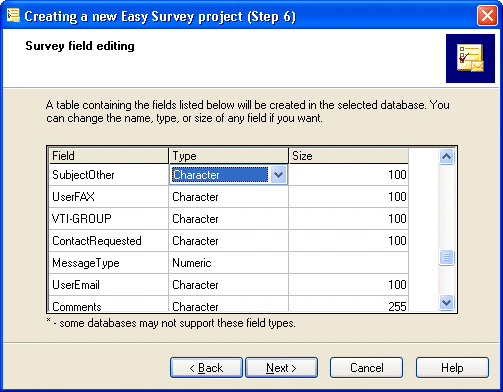Screen dimensions: 503x392
Task: Return with the Back button
Action: pyautogui.click(x=206, y=368)
